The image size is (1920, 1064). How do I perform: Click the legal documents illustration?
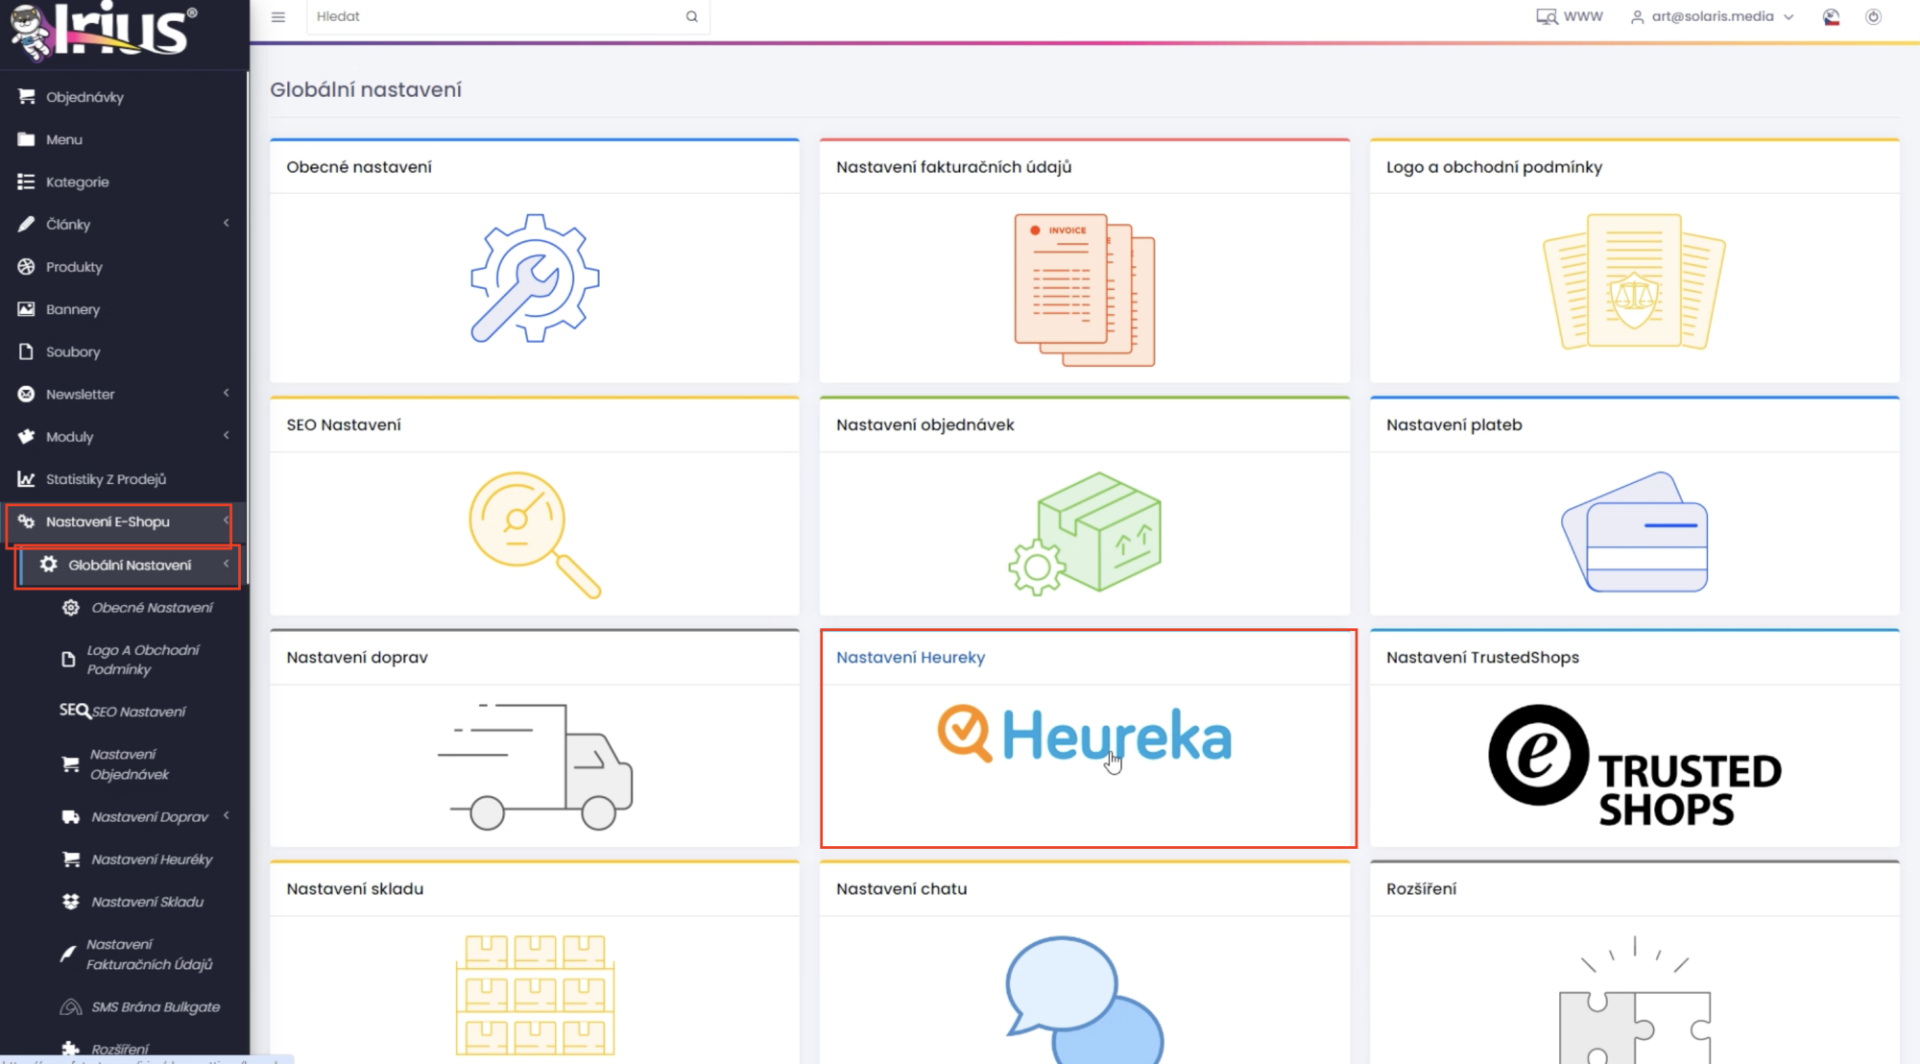tap(1634, 281)
